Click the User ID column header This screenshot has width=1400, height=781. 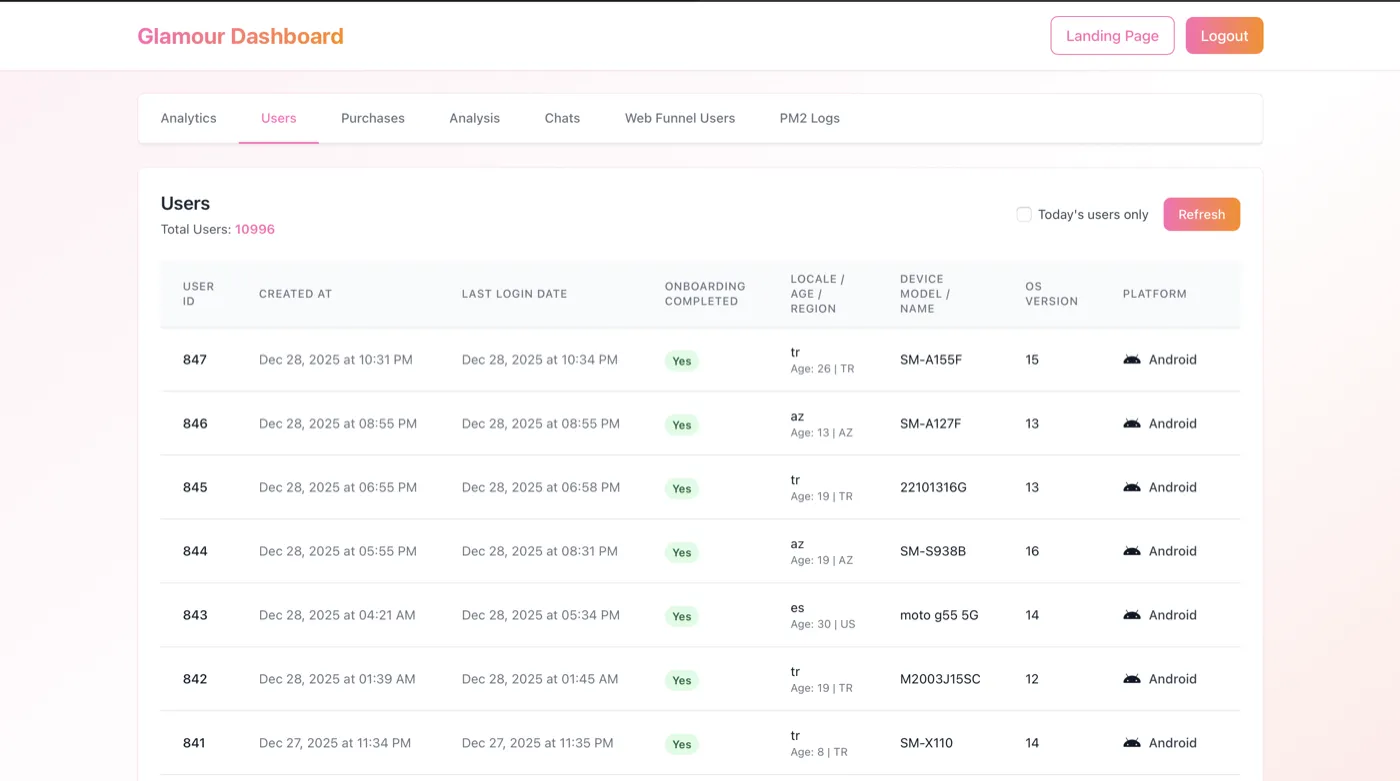click(199, 294)
